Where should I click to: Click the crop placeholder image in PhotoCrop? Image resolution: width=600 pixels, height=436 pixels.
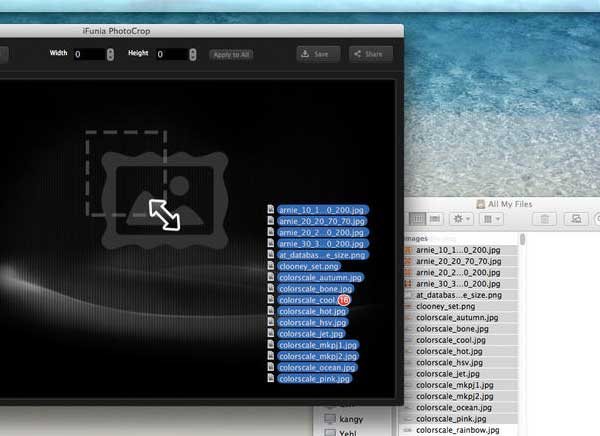pos(157,189)
